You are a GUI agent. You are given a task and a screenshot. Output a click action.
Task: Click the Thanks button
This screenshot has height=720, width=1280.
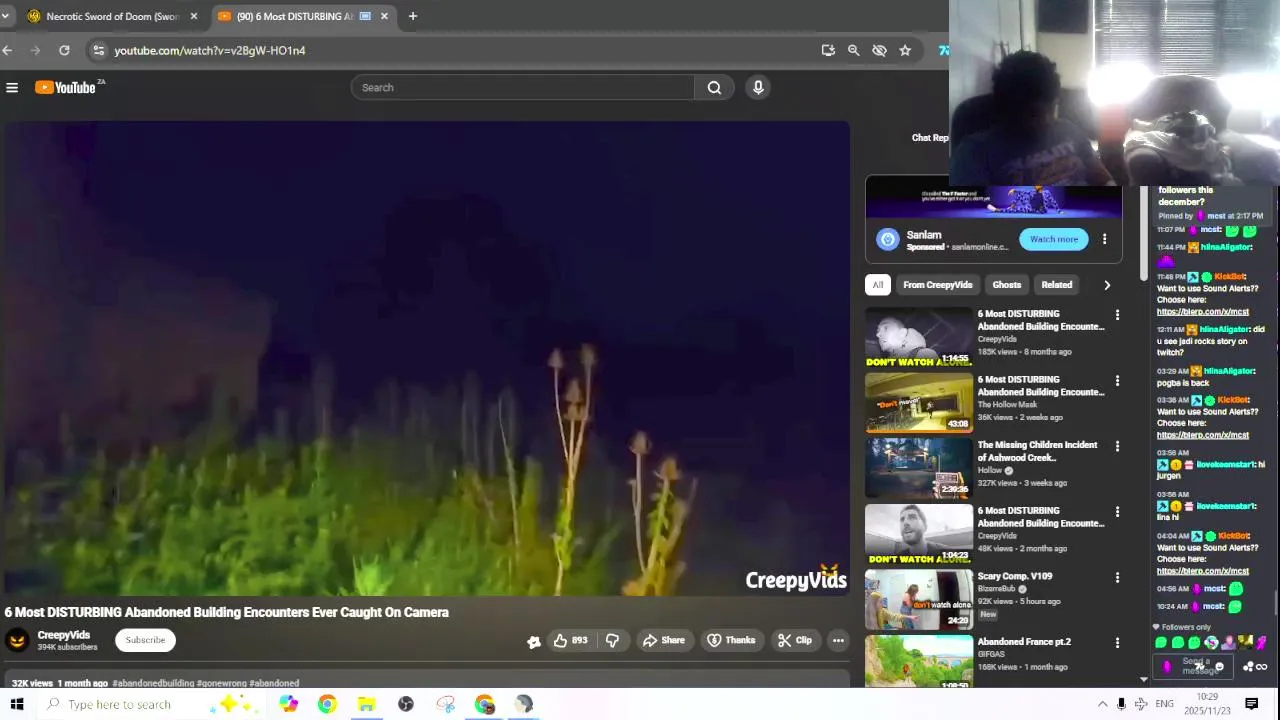[731, 640]
